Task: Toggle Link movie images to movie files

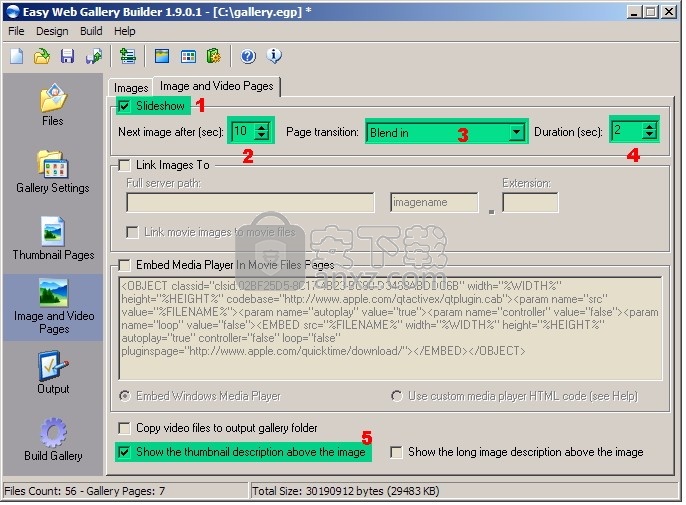Action: 132,232
